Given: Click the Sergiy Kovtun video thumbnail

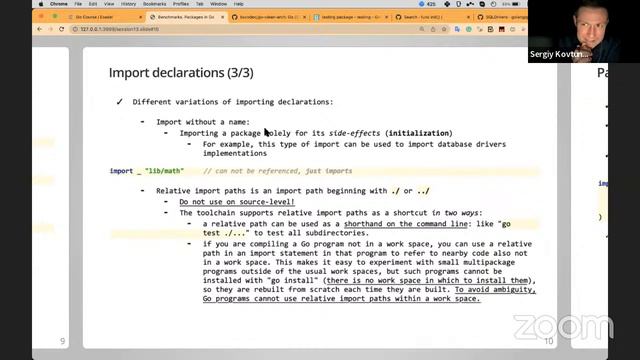Looking at the screenshot, I should click(584, 31).
